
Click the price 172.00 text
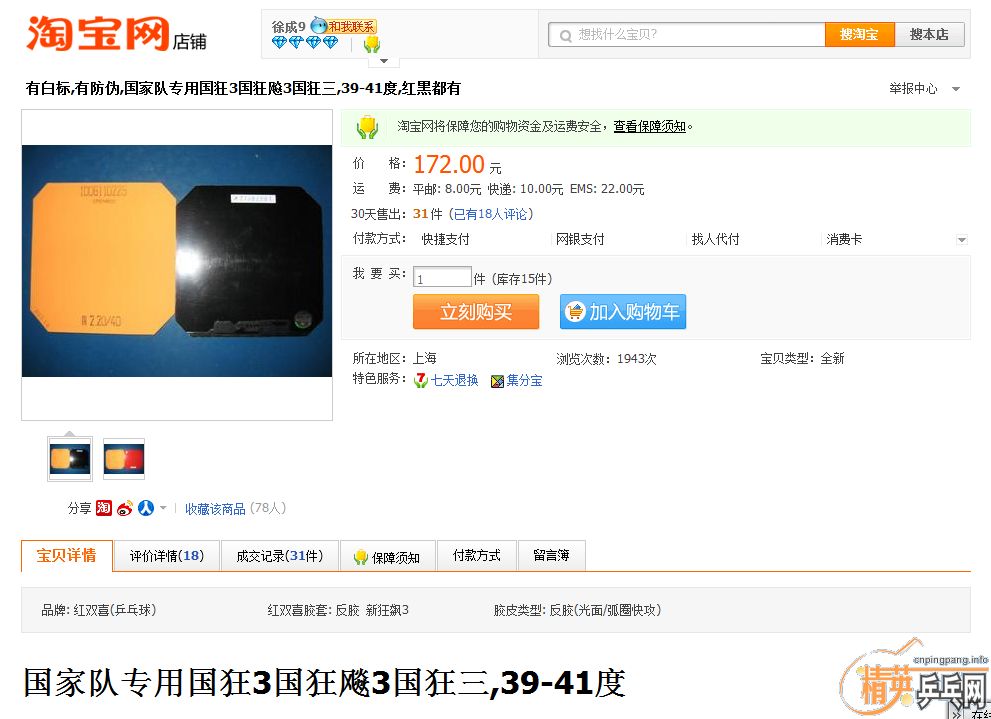coord(449,165)
